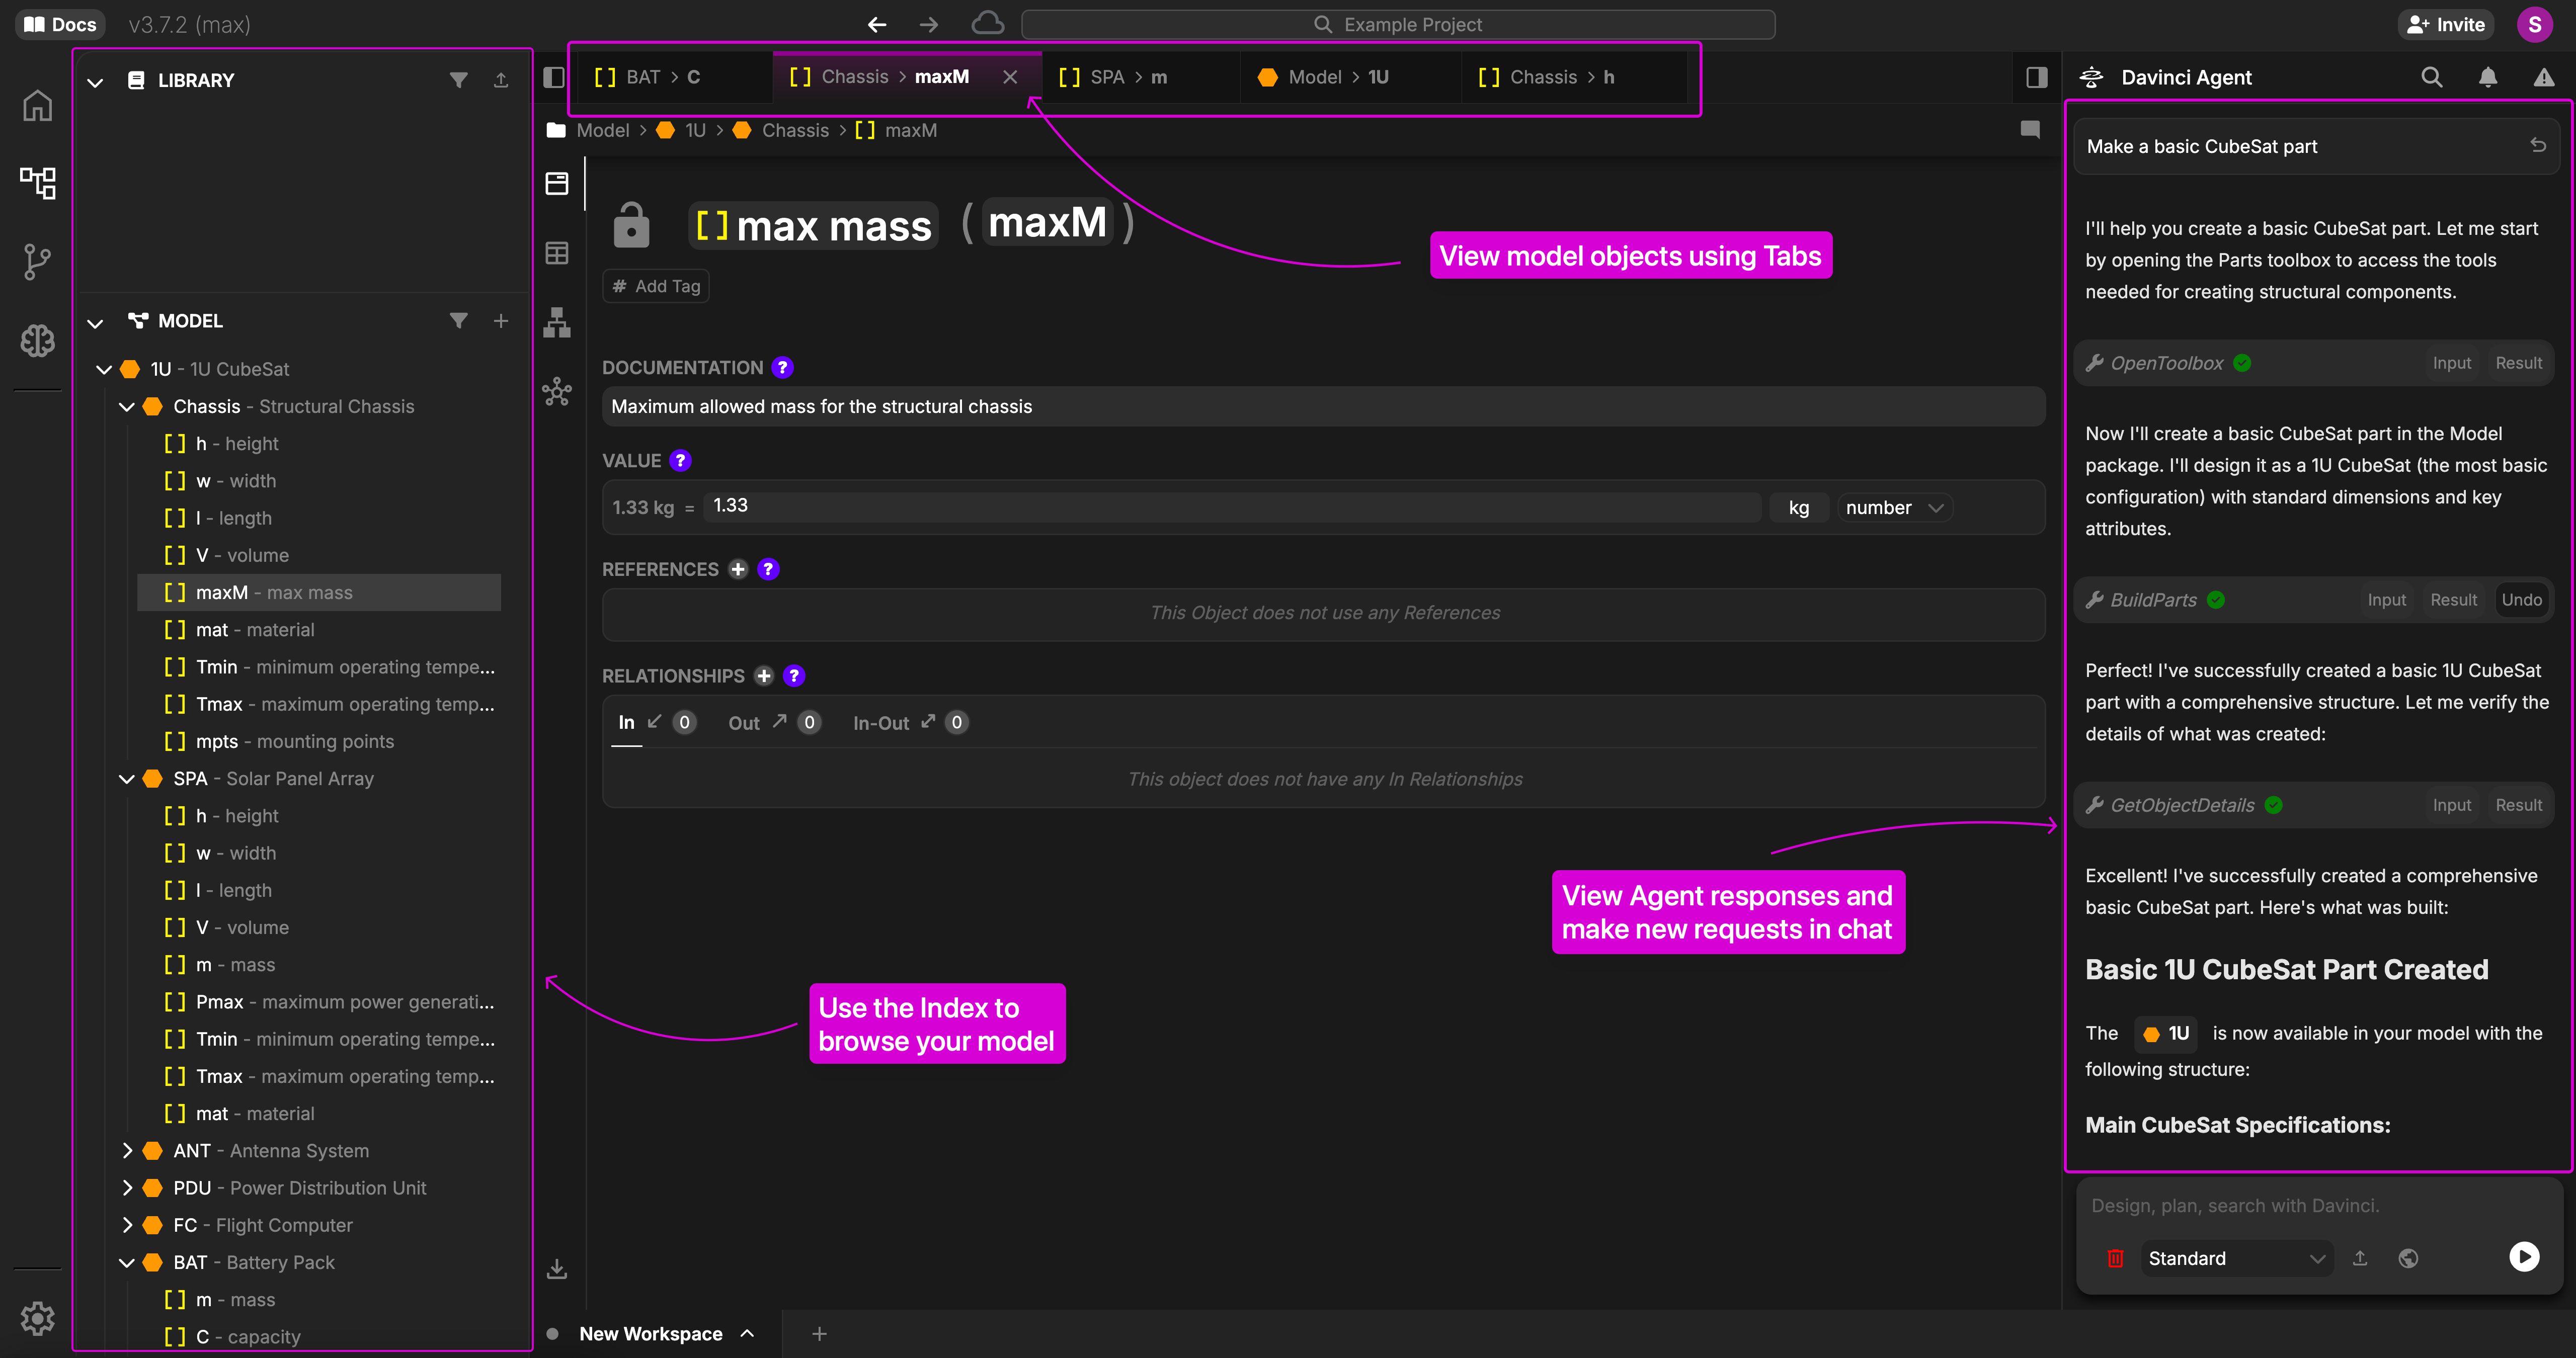Click the version control branch icon
2576x1358 pixels.
(x=37, y=261)
